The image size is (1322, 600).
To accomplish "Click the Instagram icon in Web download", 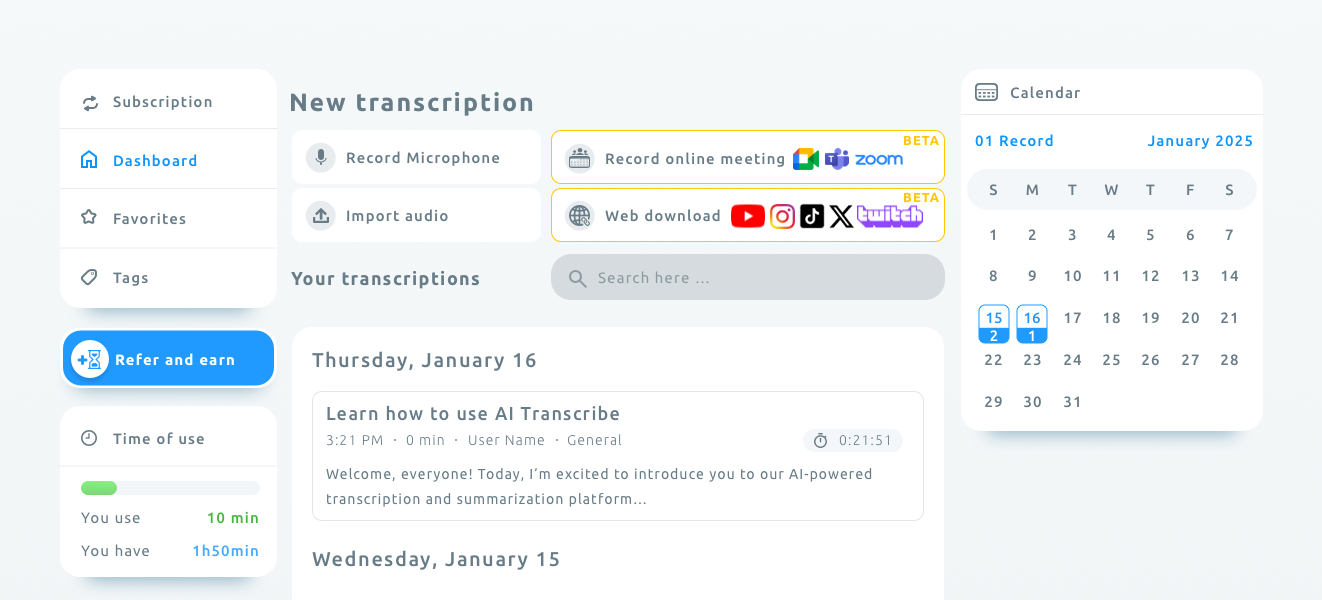I will (x=783, y=216).
